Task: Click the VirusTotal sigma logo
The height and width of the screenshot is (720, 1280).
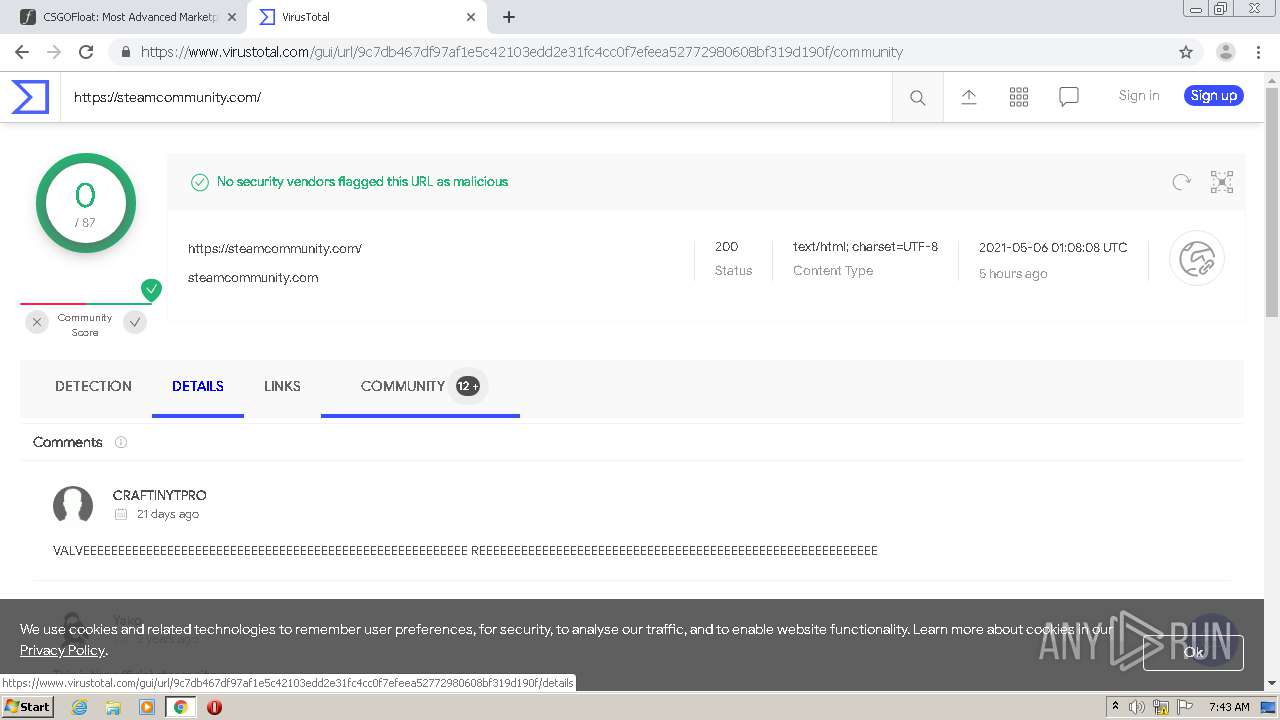Action: pos(30,97)
